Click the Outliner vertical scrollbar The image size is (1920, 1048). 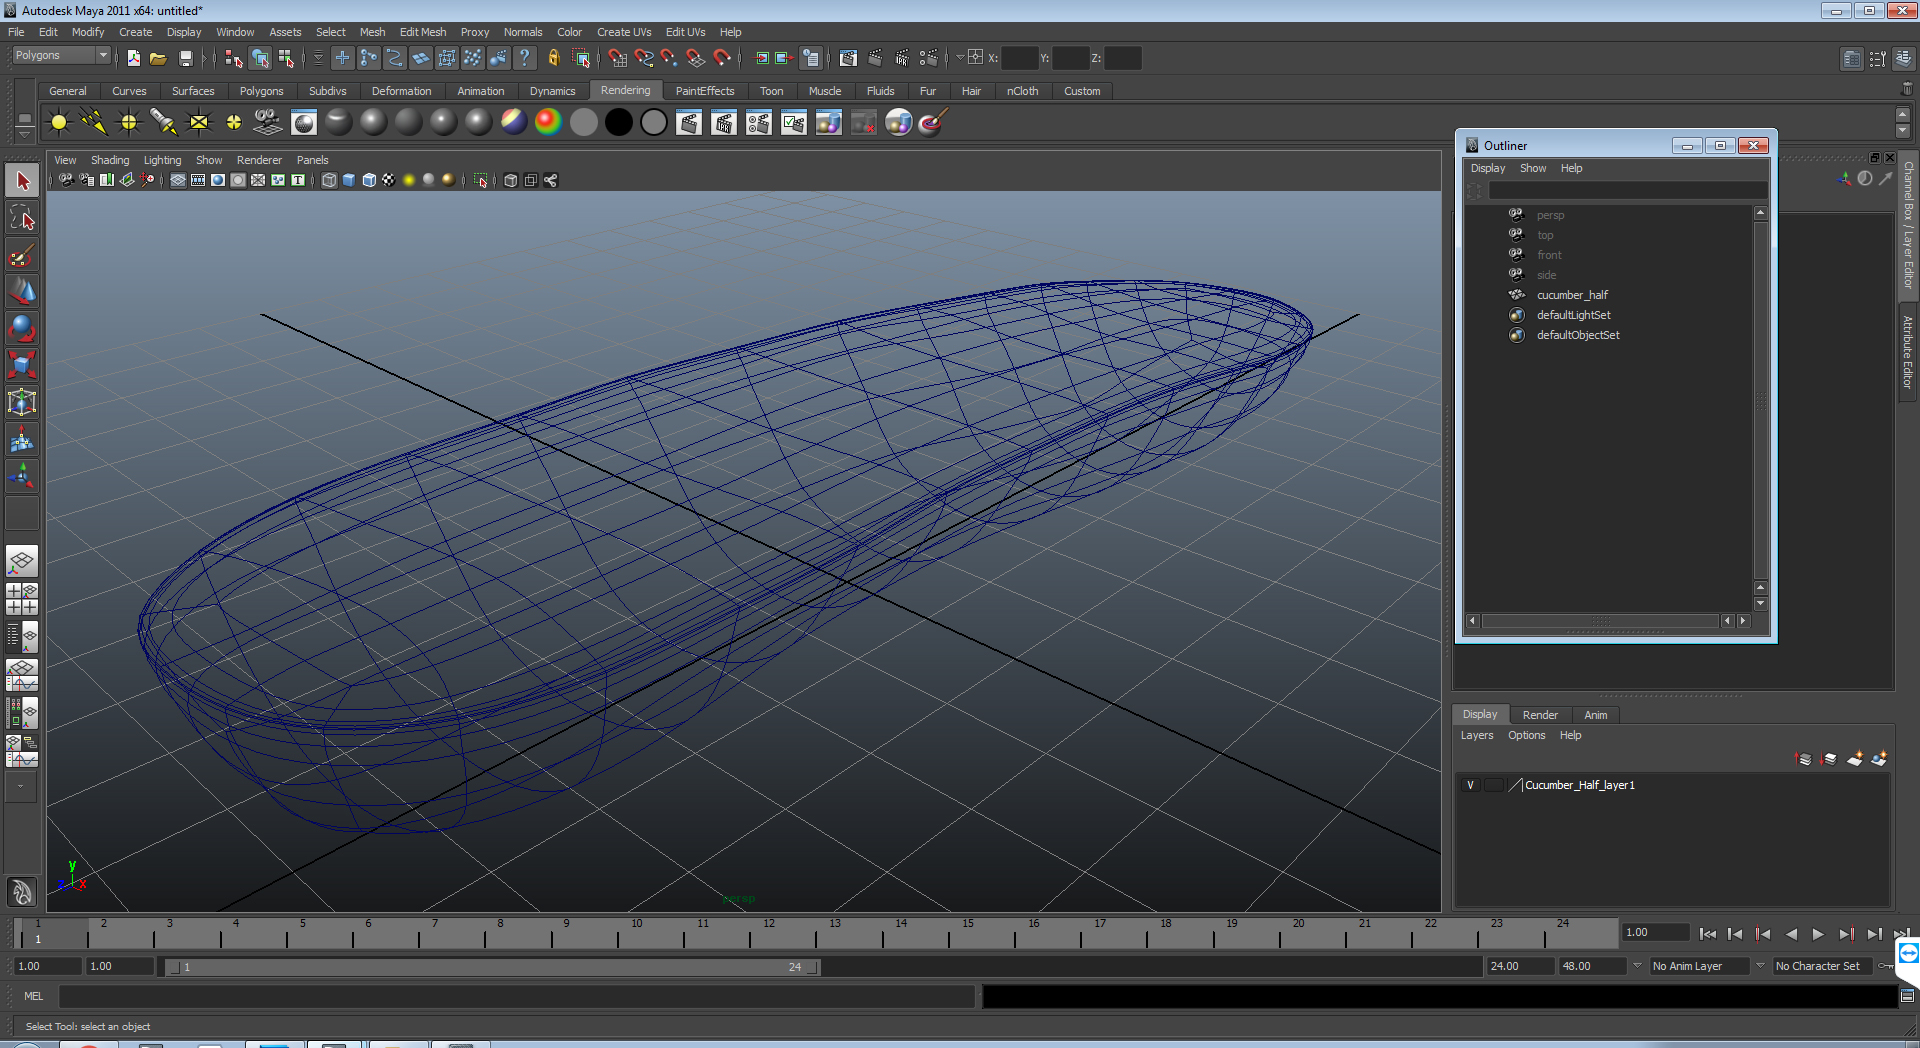[x=1760, y=400]
